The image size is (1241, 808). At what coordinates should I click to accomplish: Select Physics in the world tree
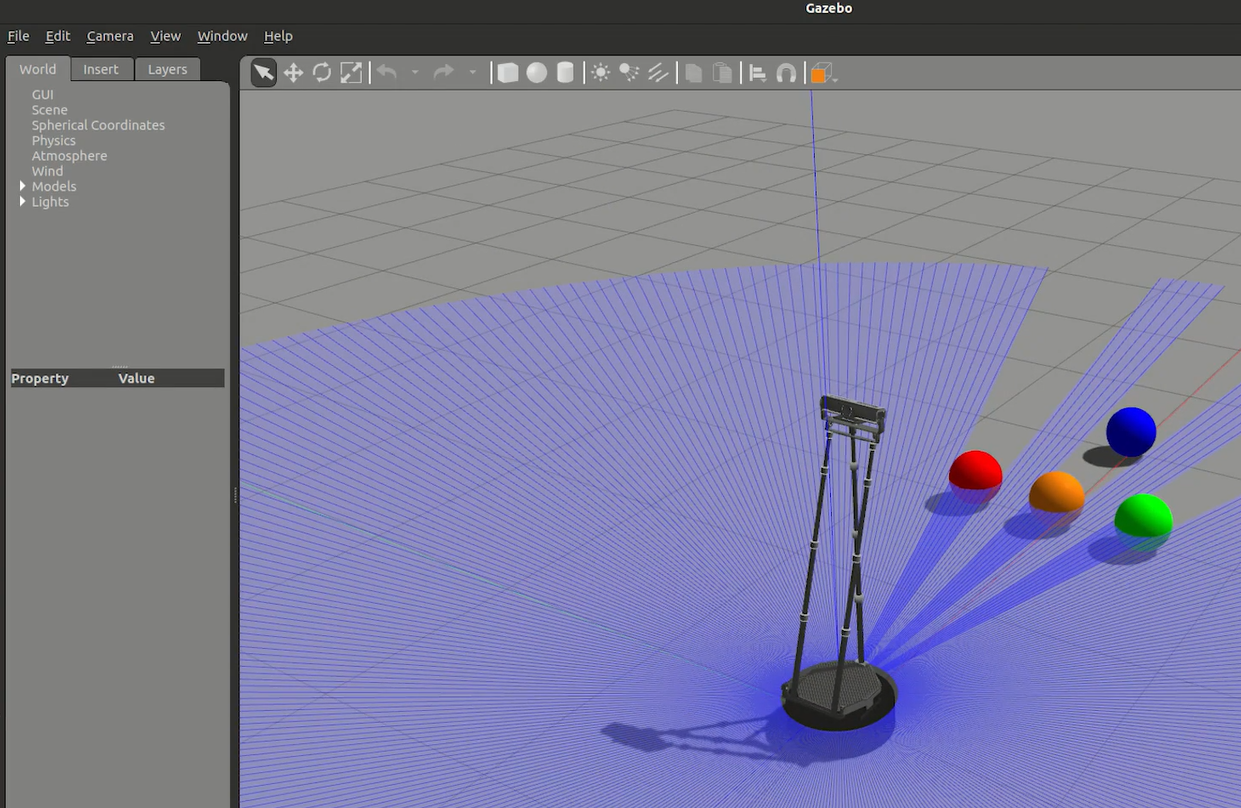coord(54,141)
